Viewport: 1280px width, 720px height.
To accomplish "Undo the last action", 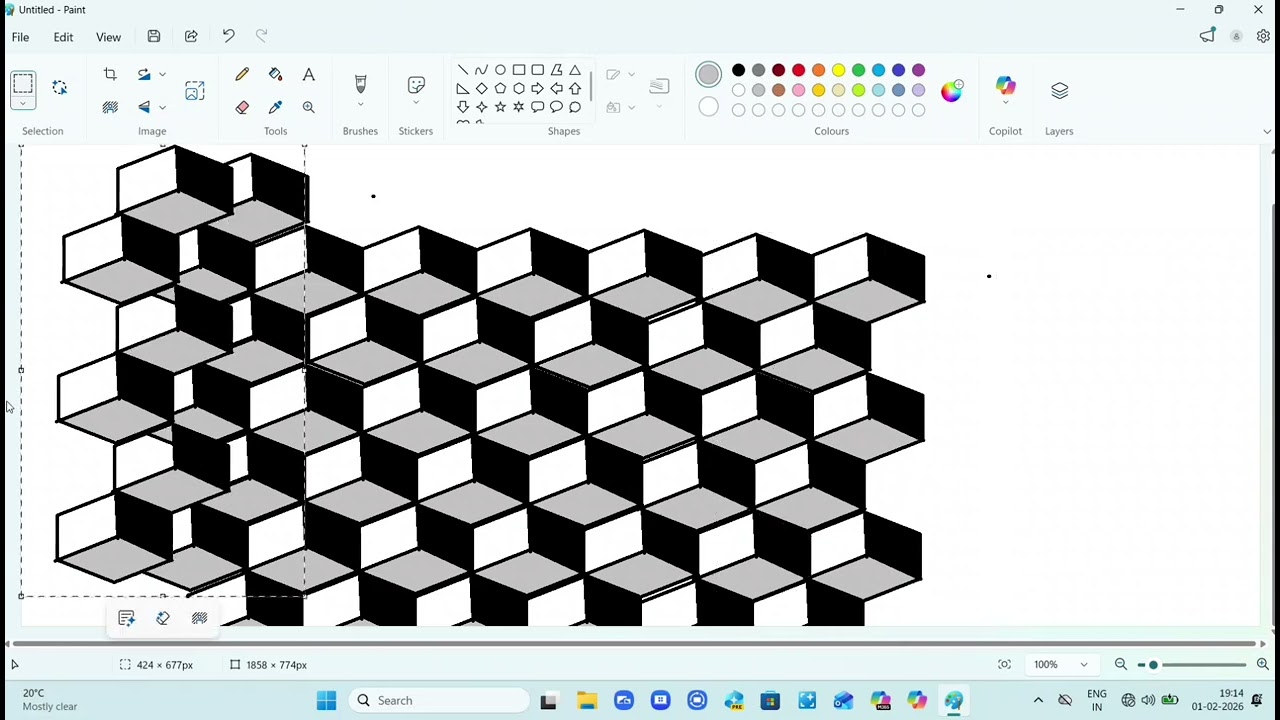I will point(228,37).
